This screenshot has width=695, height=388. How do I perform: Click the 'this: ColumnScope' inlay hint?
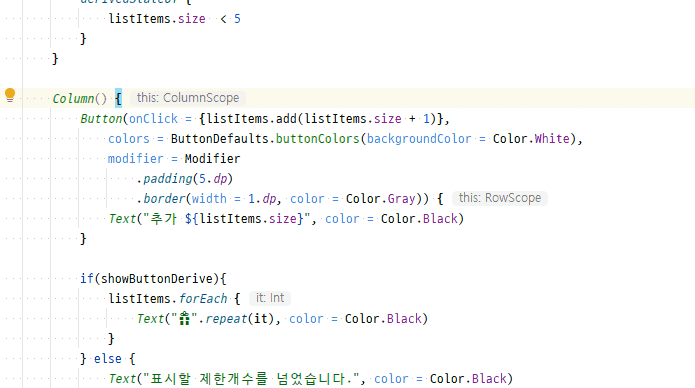pyautogui.click(x=188, y=98)
